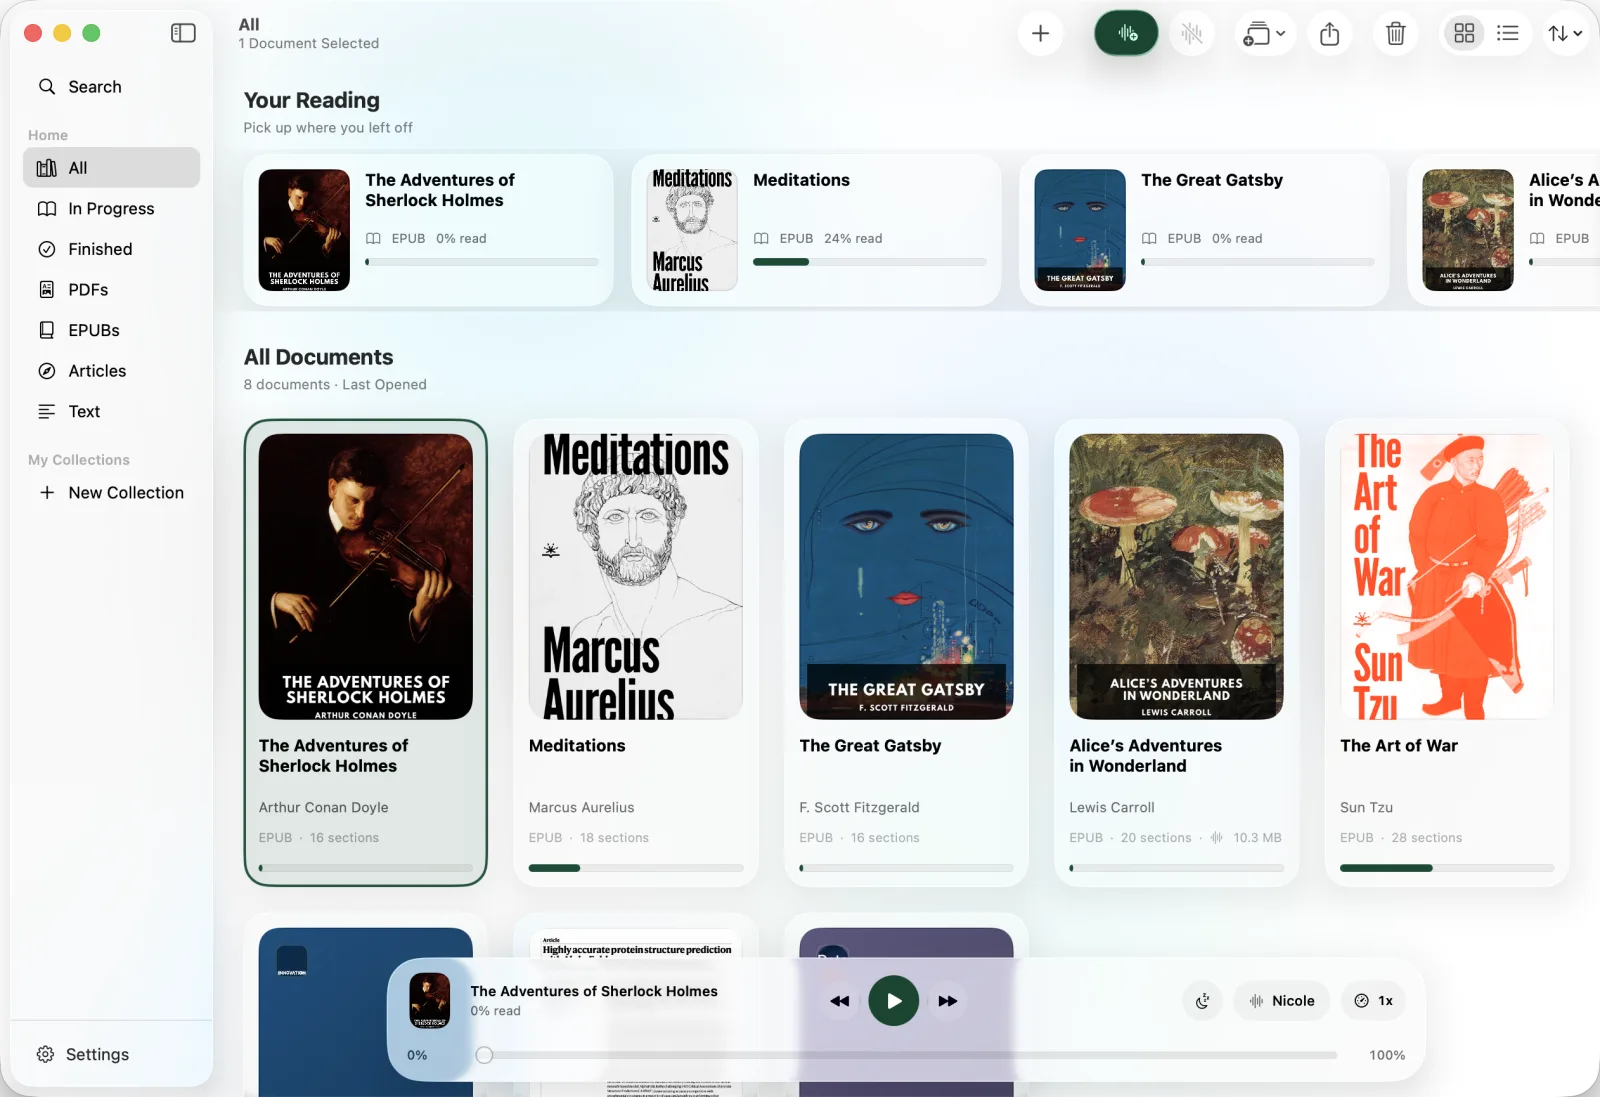The height and width of the screenshot is (1097, 1600).
Task: Click The Art of War progress bar
Action: (1447, 868)
